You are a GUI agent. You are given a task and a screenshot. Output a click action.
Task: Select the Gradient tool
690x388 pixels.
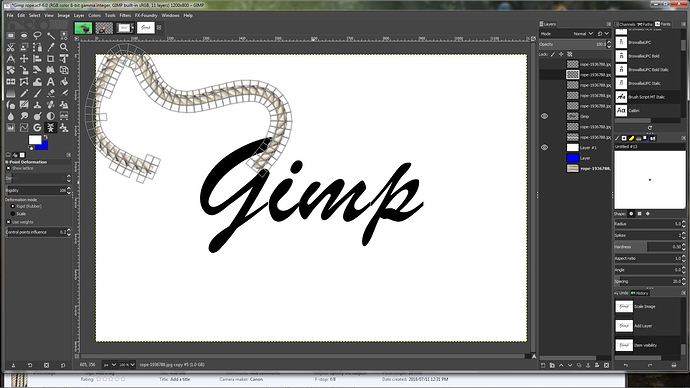coord(11,93)
